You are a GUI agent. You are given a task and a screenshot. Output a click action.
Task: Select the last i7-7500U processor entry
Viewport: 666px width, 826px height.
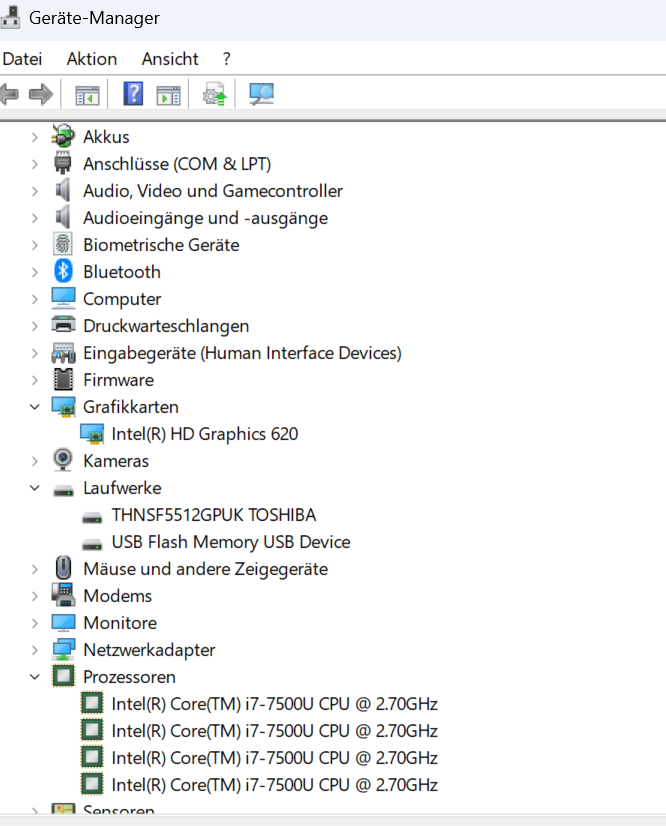pos(275,785)
